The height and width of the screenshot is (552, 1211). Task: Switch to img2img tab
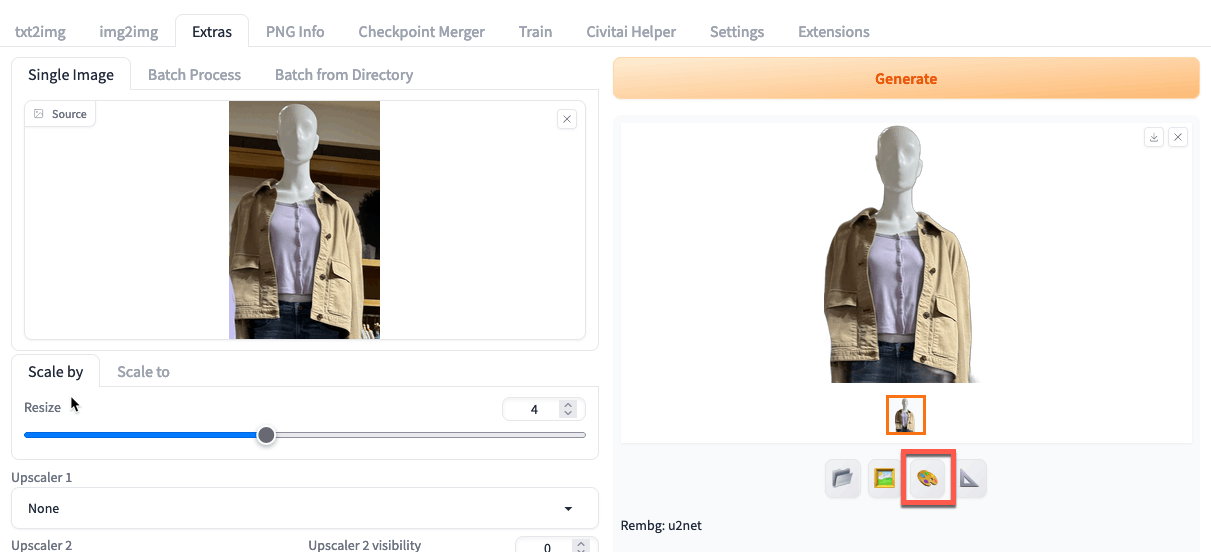pos(128,31)
